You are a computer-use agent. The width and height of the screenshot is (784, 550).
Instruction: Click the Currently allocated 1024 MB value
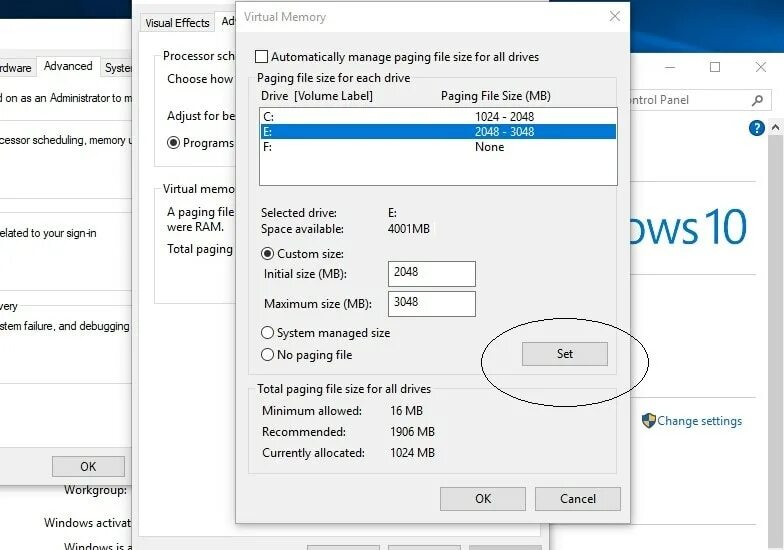click(412, 452)
